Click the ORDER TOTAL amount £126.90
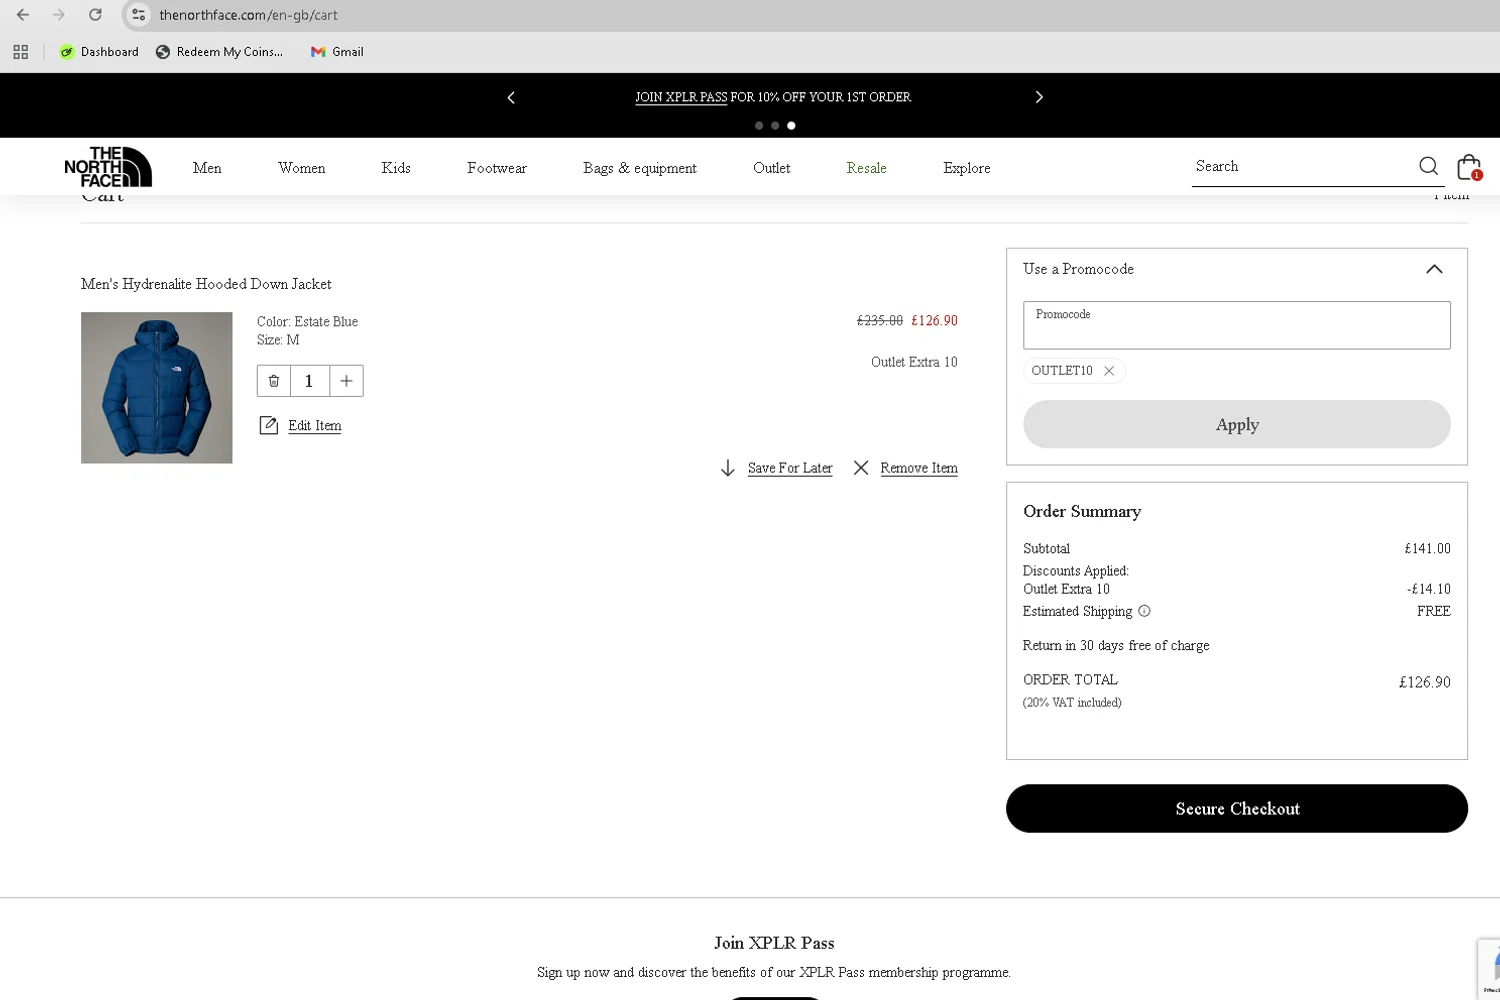Screen dimensions: 1500x1000 click(x=1425, y=682)
